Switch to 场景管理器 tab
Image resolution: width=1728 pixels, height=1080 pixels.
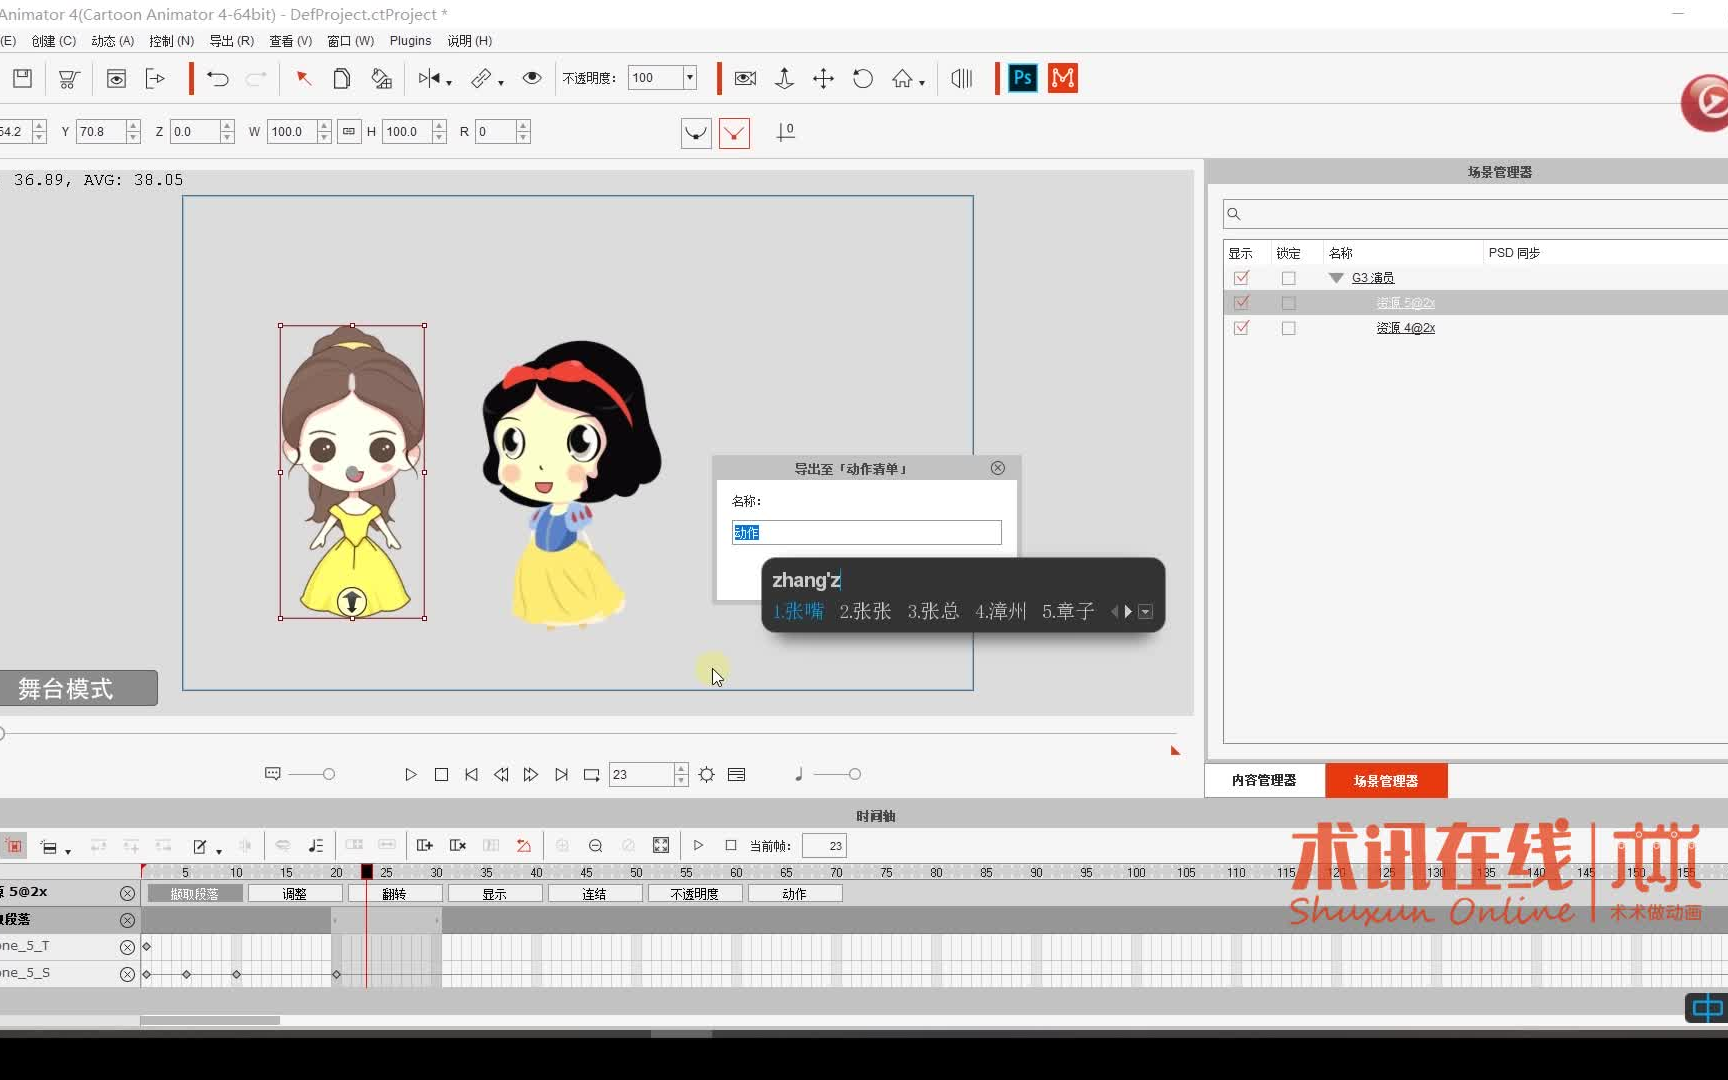(x=1386, y=780)
